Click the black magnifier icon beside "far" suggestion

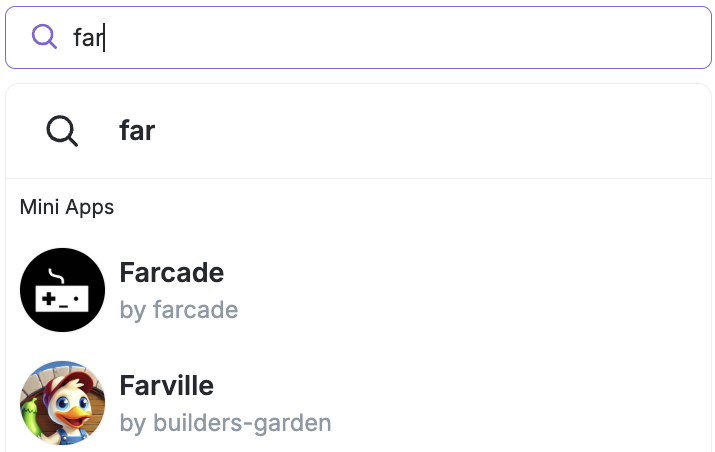pos(62,131)
